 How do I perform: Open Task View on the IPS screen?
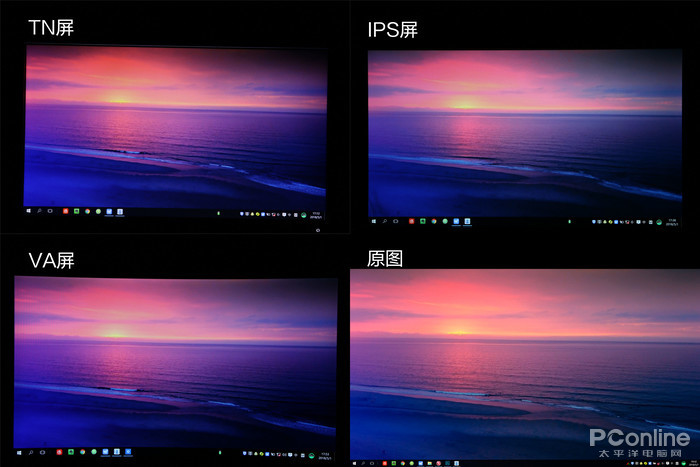(396, 221)
